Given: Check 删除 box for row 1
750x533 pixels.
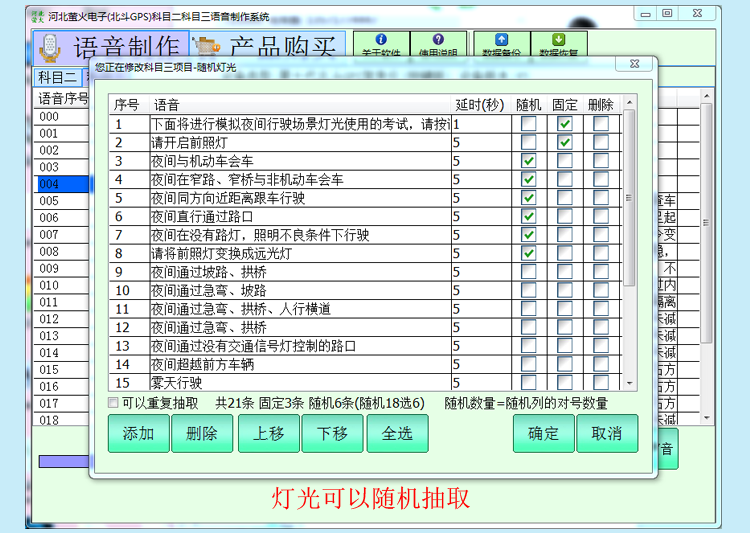Looking at the screenshot, I should (x=600, y=124).
